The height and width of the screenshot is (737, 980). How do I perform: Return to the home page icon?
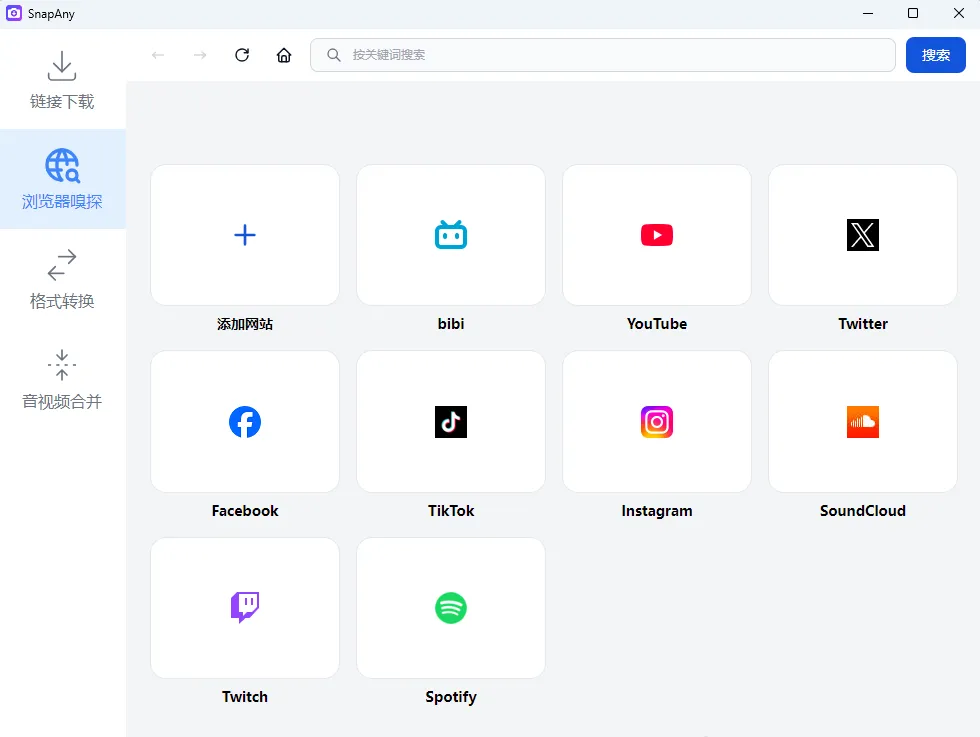pos(284,55)
